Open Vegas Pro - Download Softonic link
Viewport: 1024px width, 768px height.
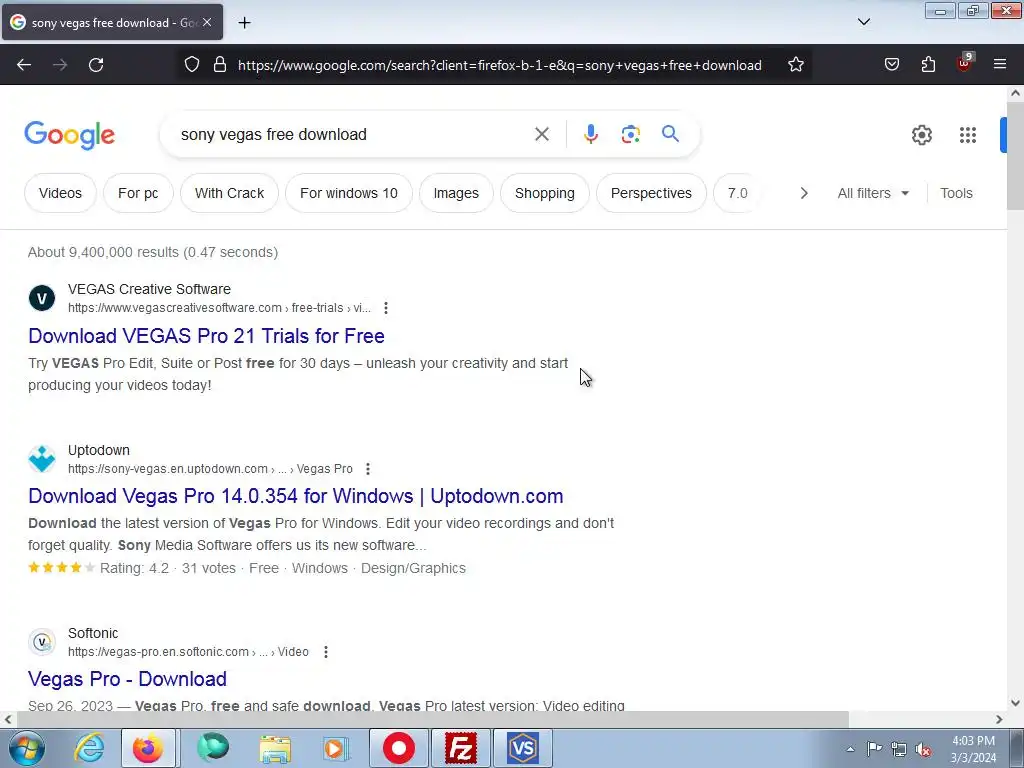click(127, 679)
